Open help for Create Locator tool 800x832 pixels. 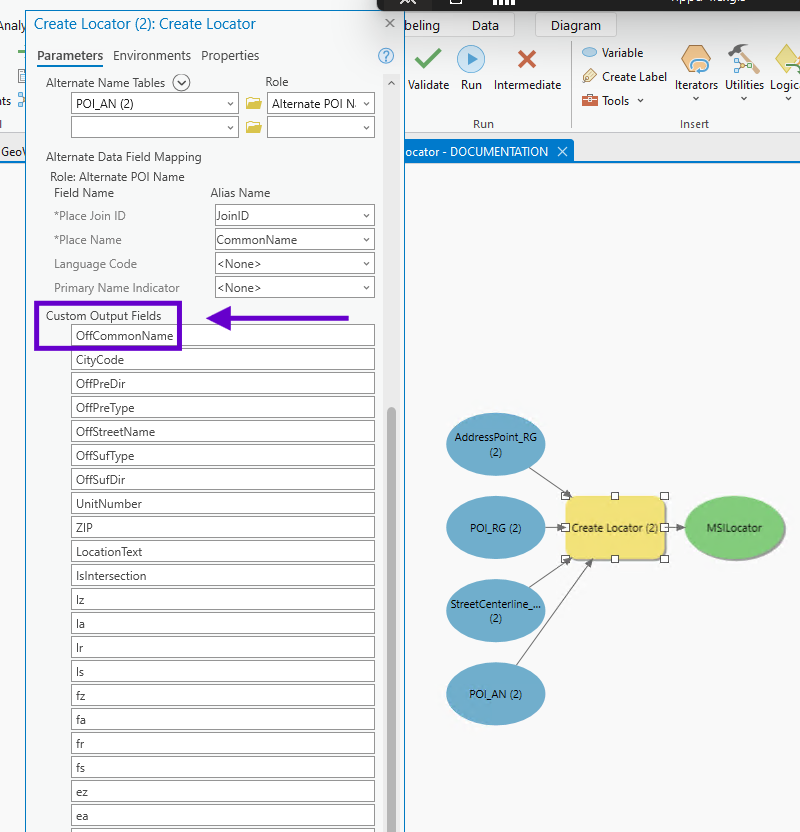pos(386,56)
